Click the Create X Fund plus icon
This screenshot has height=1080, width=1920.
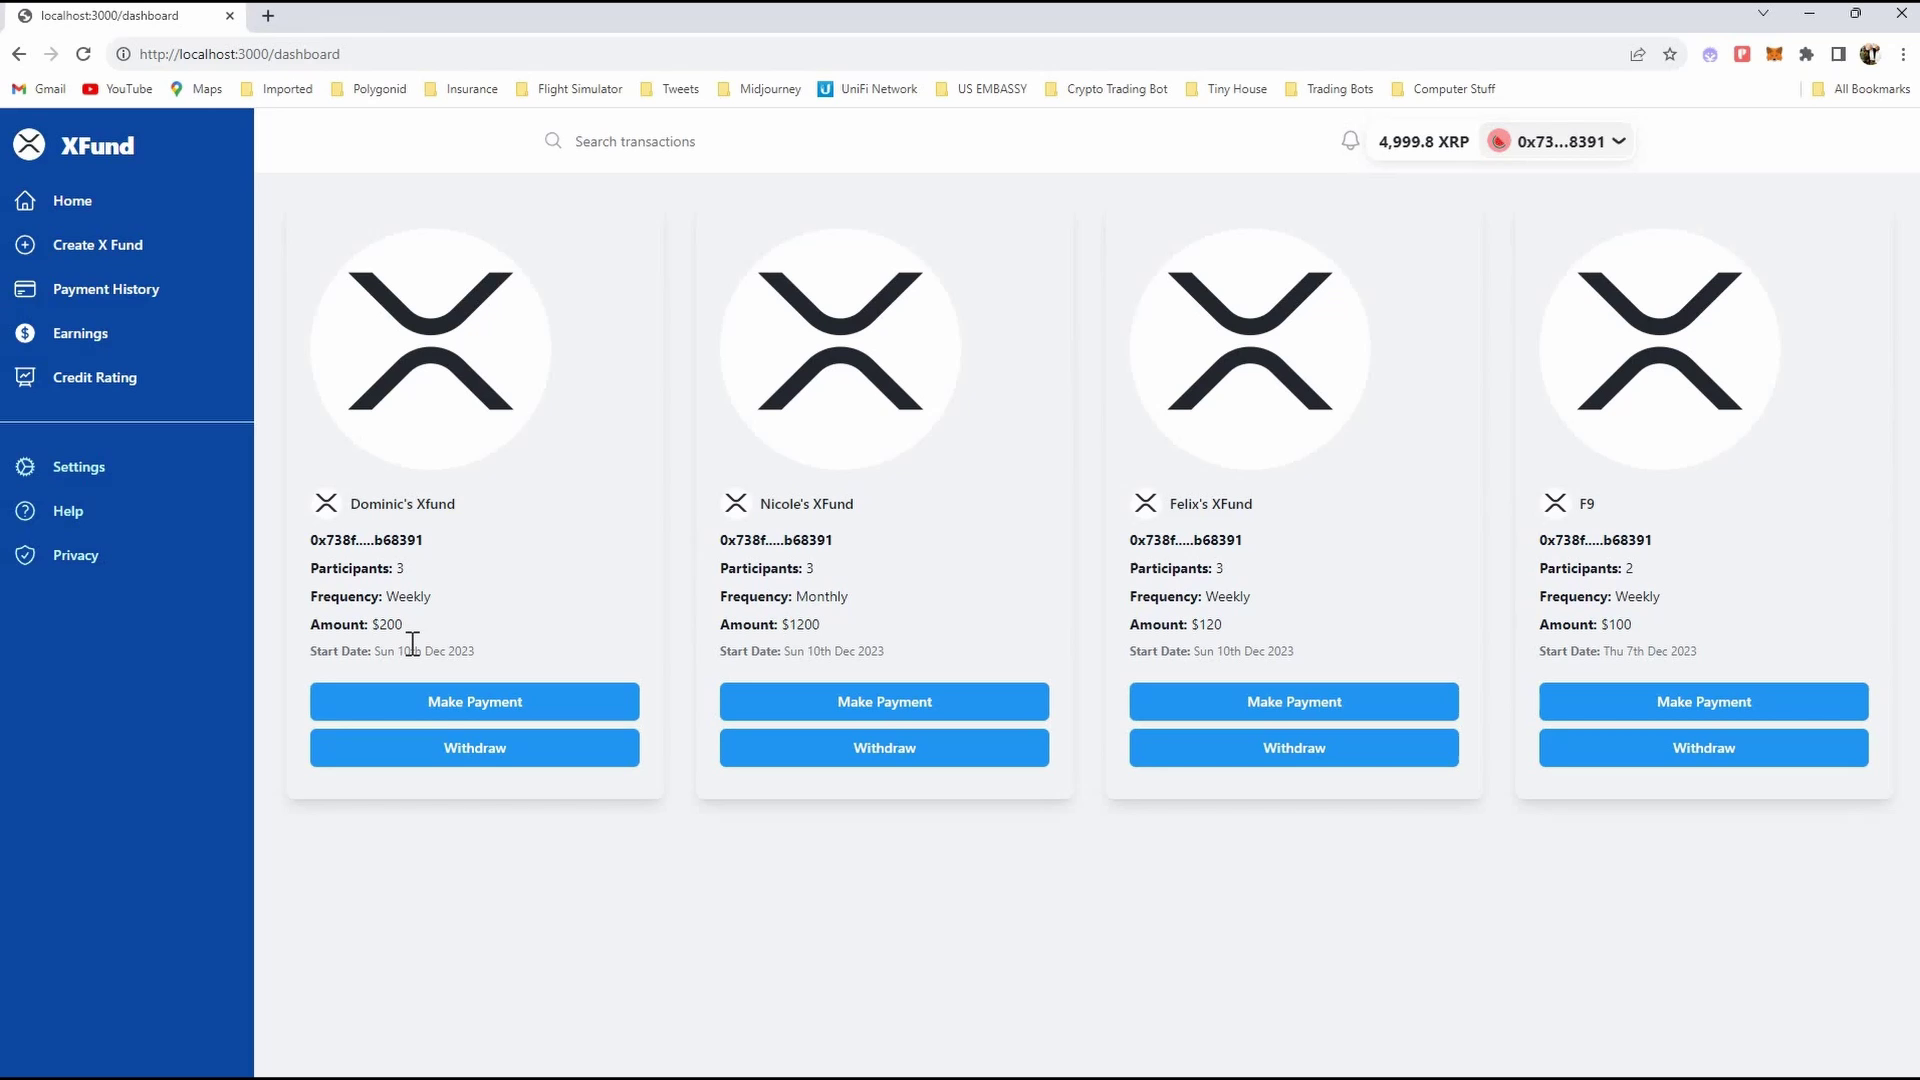click(x=26, y=245)
